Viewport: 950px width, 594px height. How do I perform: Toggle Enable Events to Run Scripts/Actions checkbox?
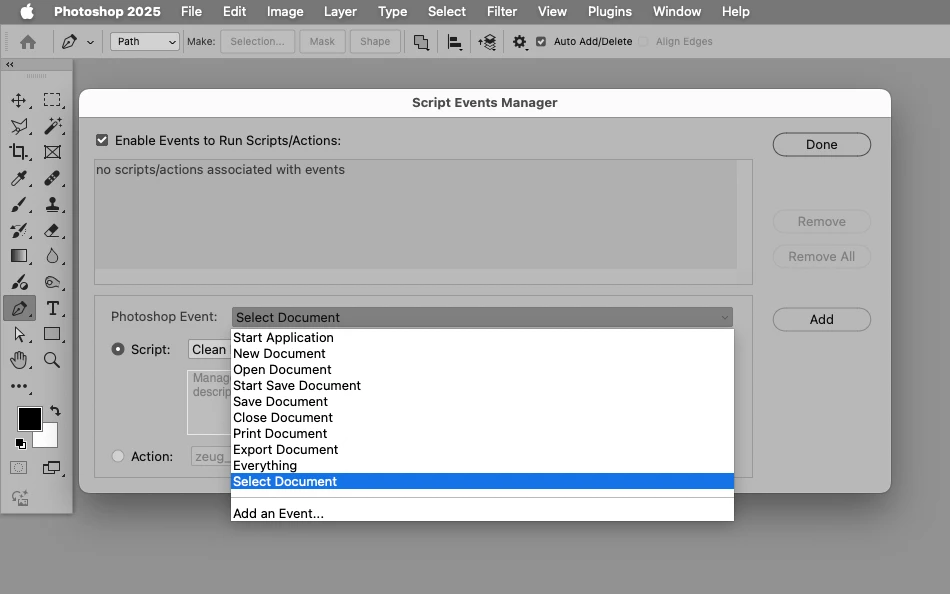pos(102,140)
